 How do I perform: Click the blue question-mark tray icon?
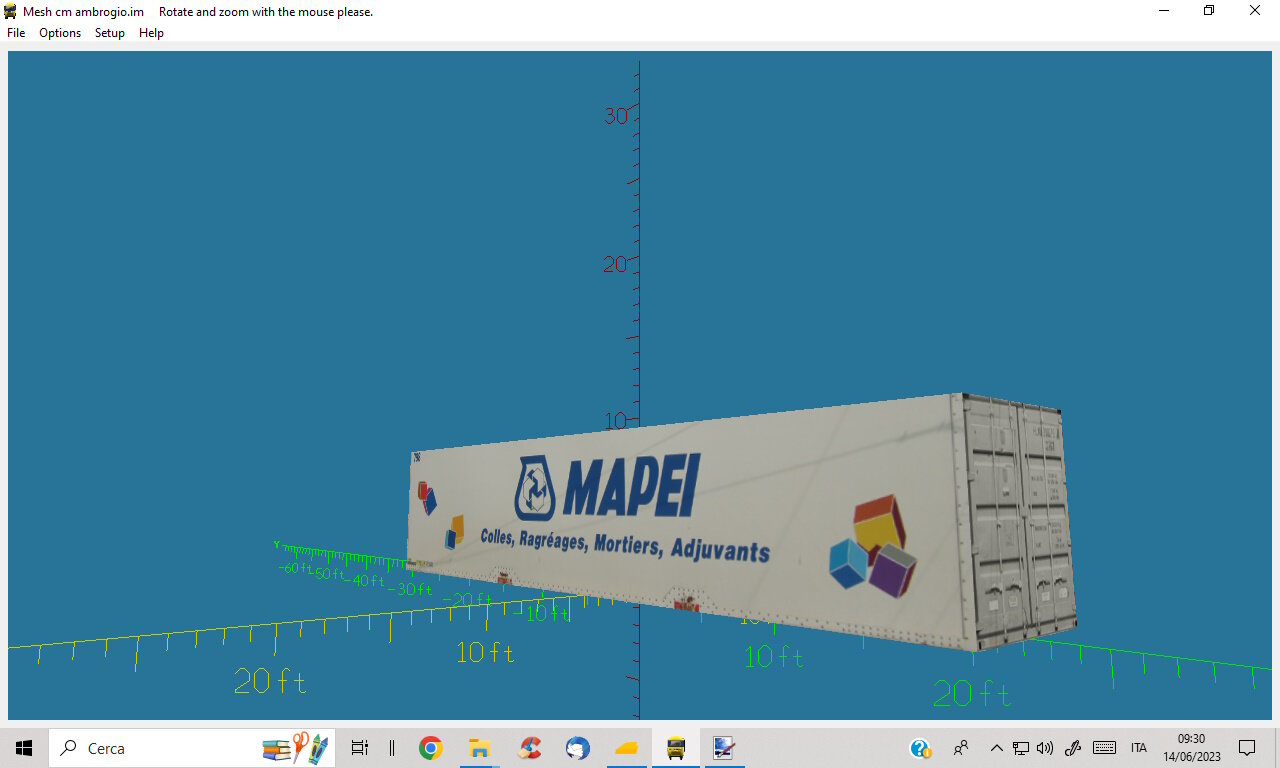click(920, 748)
